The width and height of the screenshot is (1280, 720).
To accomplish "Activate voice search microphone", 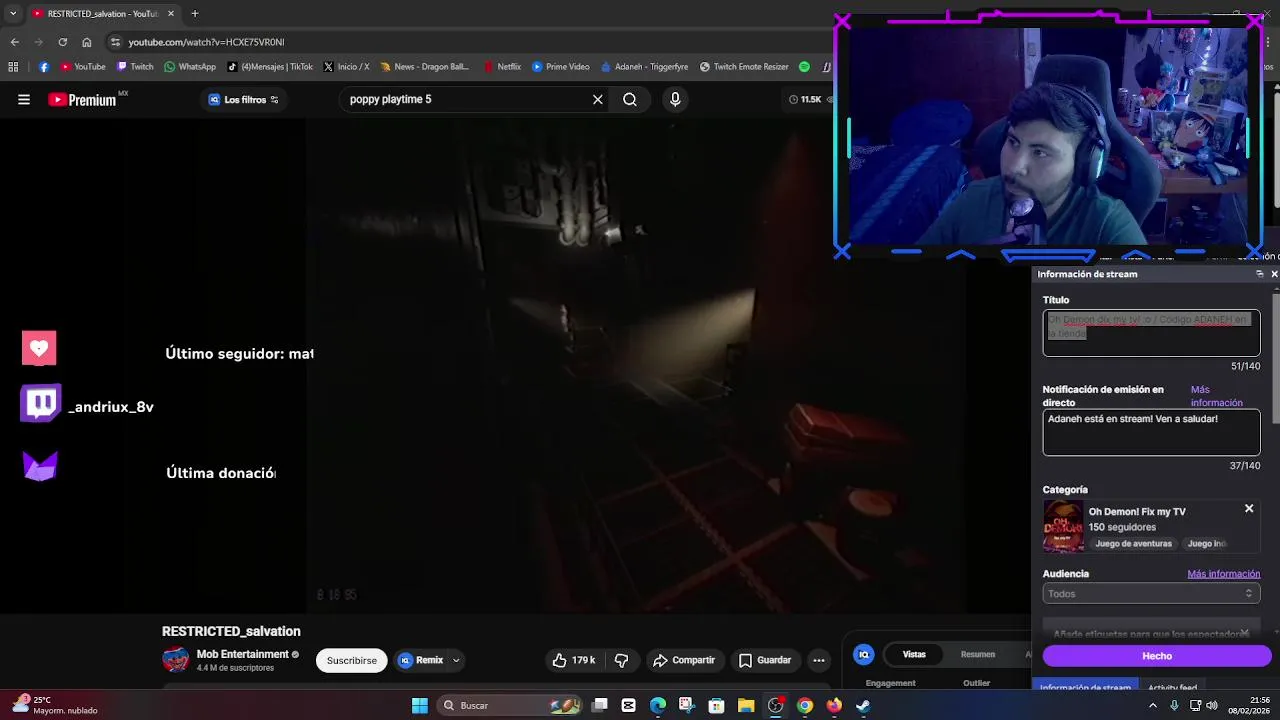I will point(675,99).
